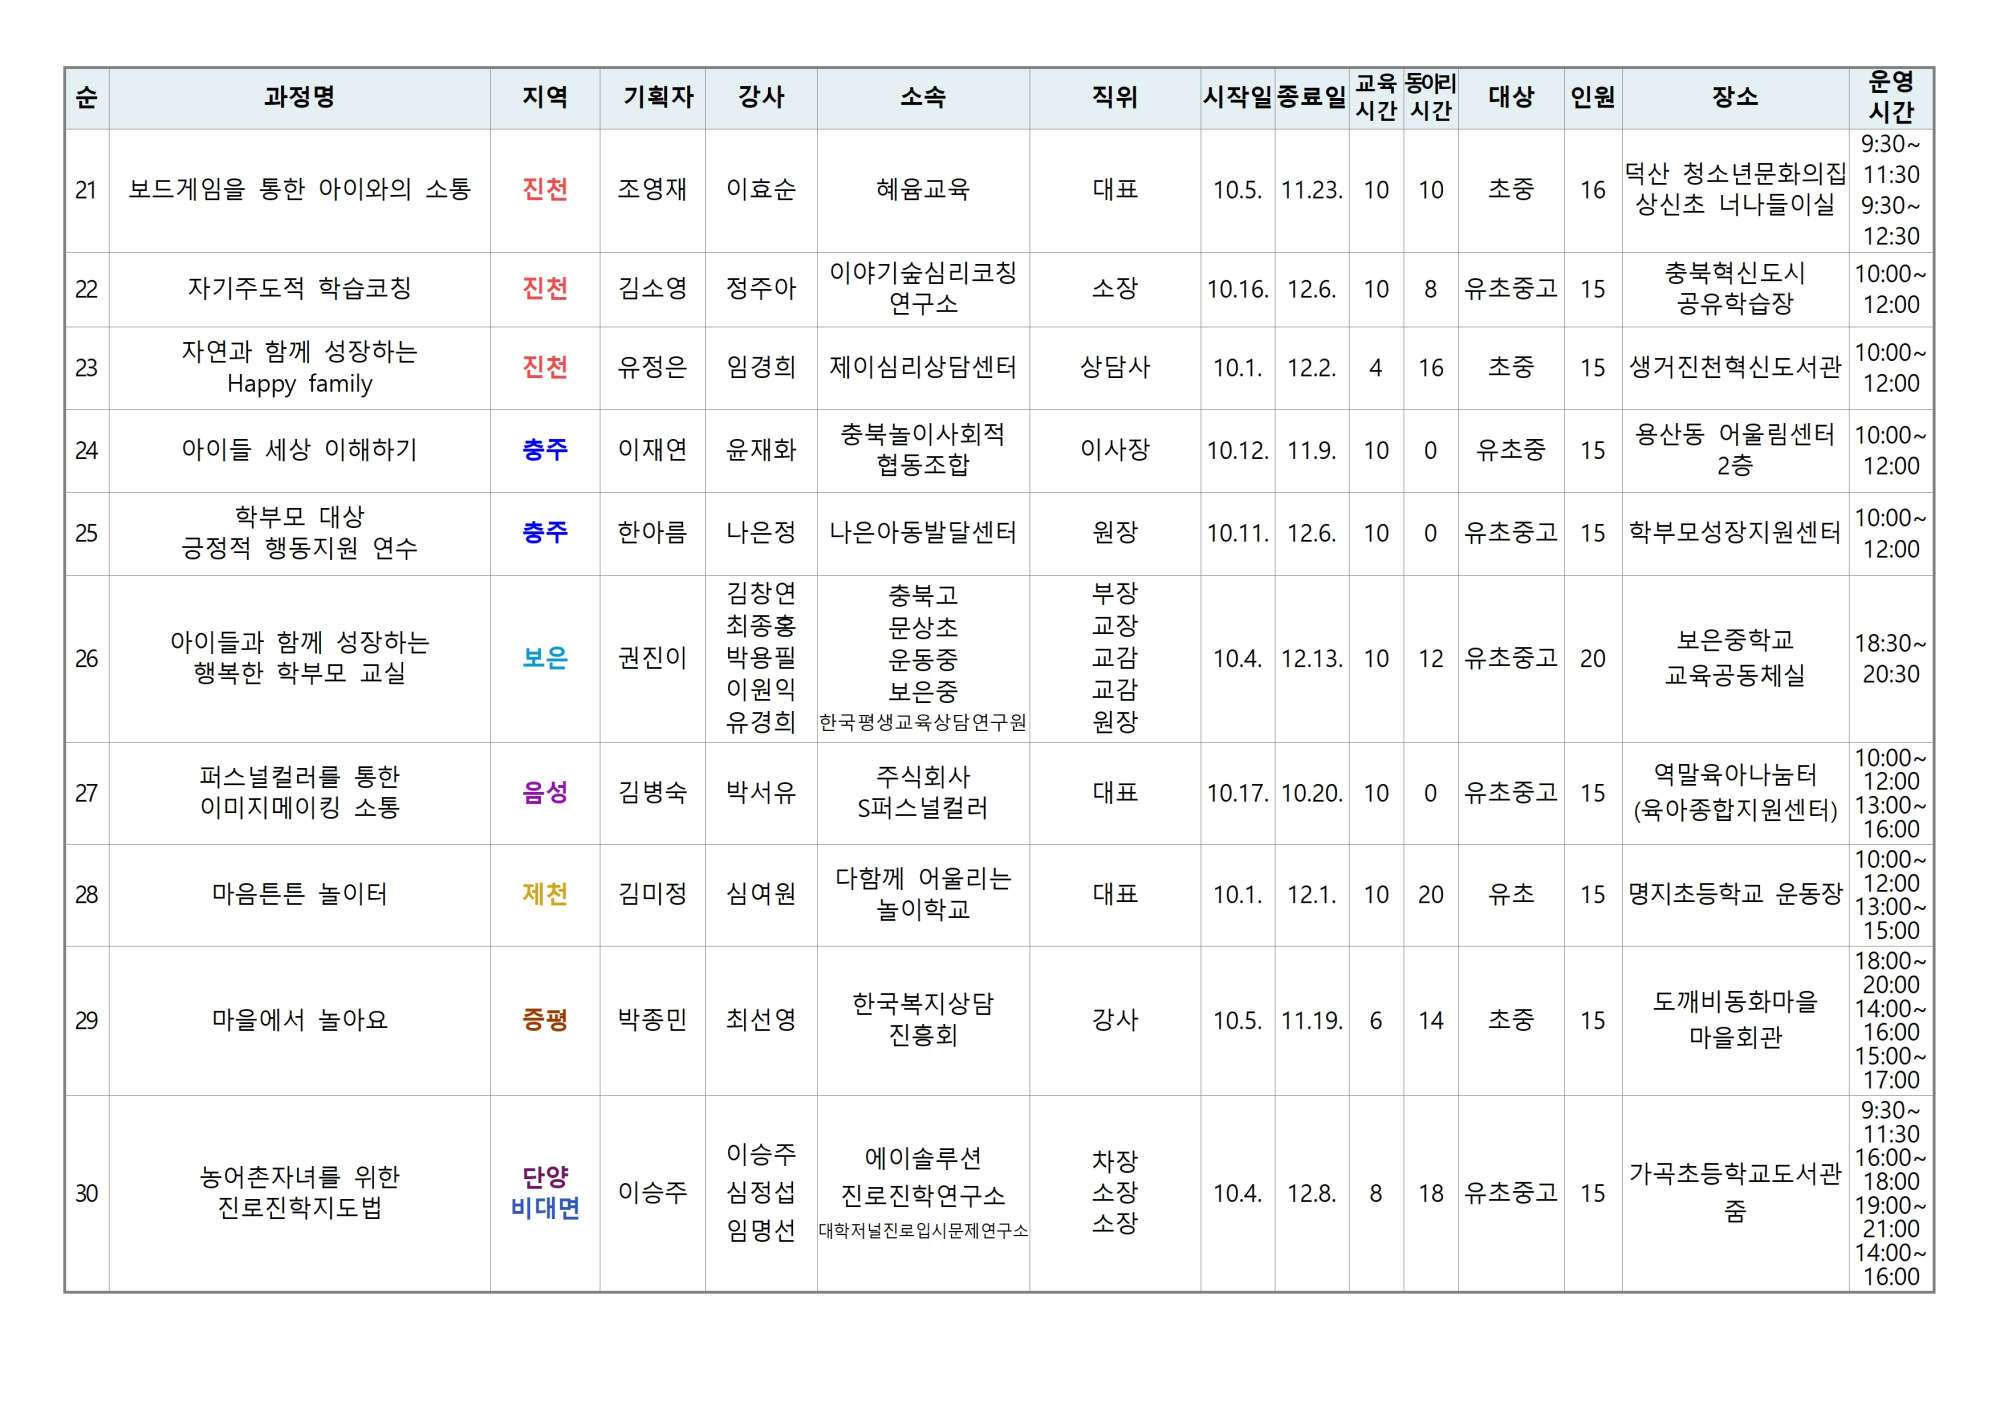Image resolution: width=2000 pixels, height=1414 pixels.
Task: Click instructor name '심여원'
Action: click(761, 894)
